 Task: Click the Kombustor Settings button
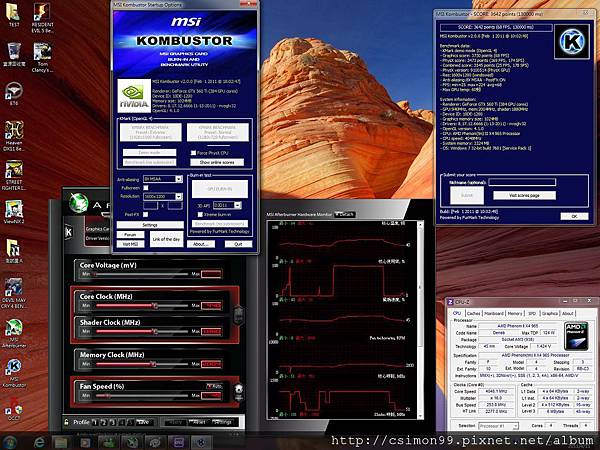pyautogui.click(x=150, y=225)
